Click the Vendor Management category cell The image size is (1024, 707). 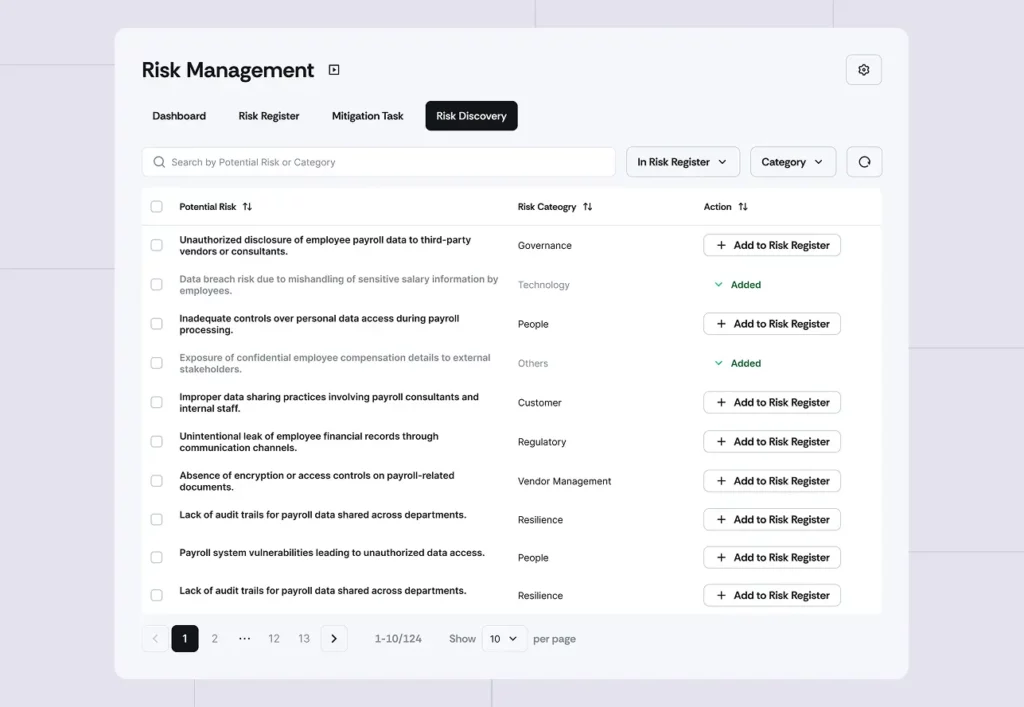(x=564, y=481)
